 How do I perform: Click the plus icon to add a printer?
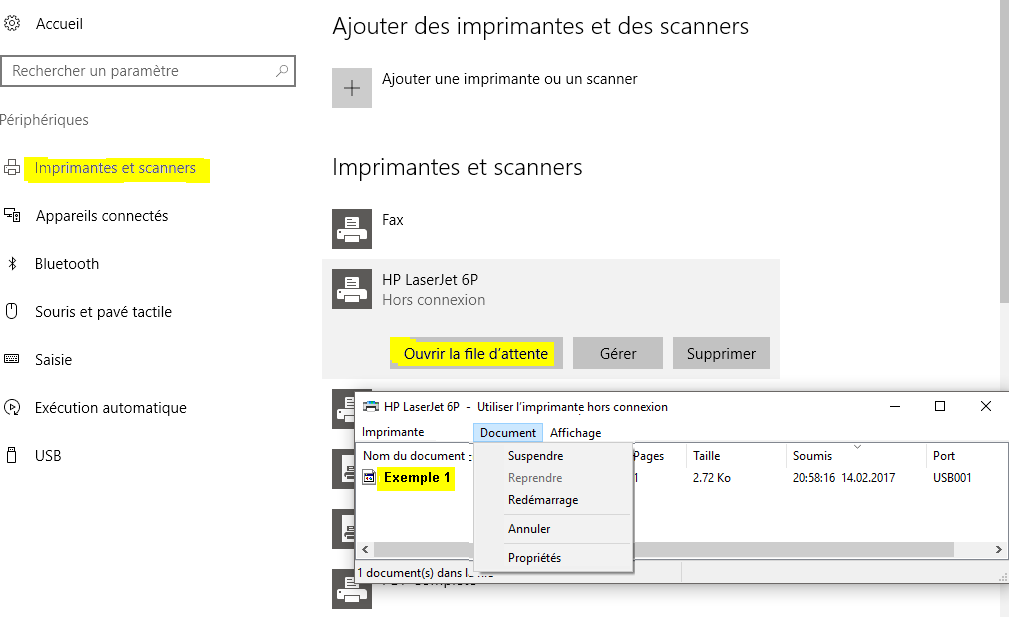click(352, 88)
